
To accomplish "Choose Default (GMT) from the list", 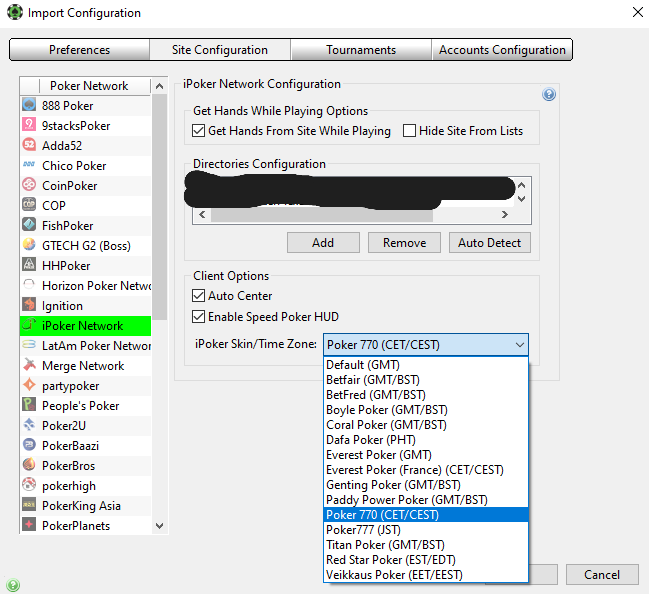I will [426, 365].
